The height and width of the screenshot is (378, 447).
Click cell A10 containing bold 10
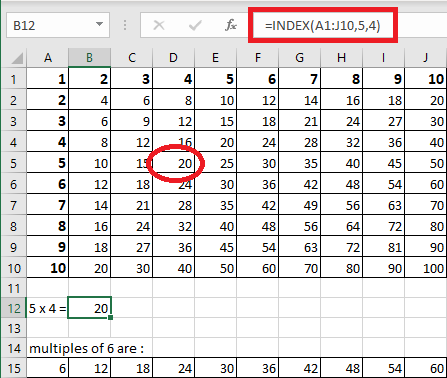pos(48,268)
